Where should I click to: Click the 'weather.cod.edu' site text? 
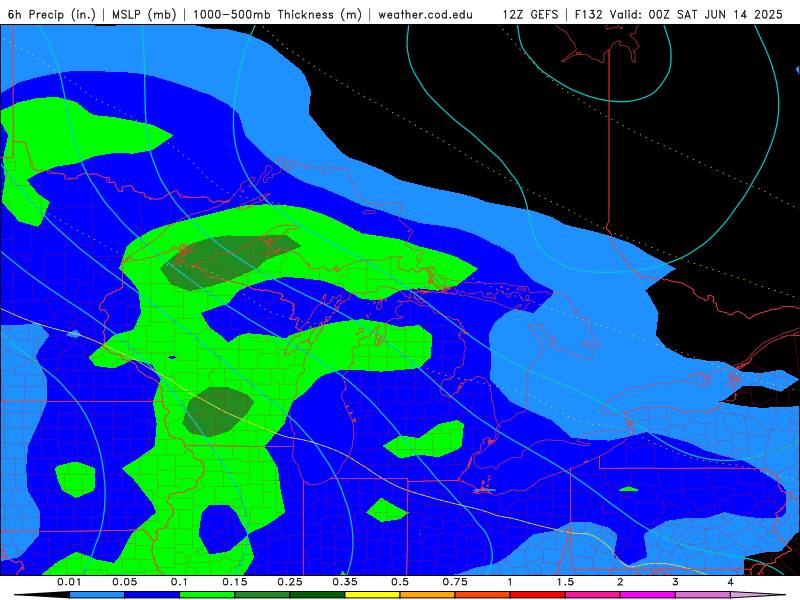point(425,14)
